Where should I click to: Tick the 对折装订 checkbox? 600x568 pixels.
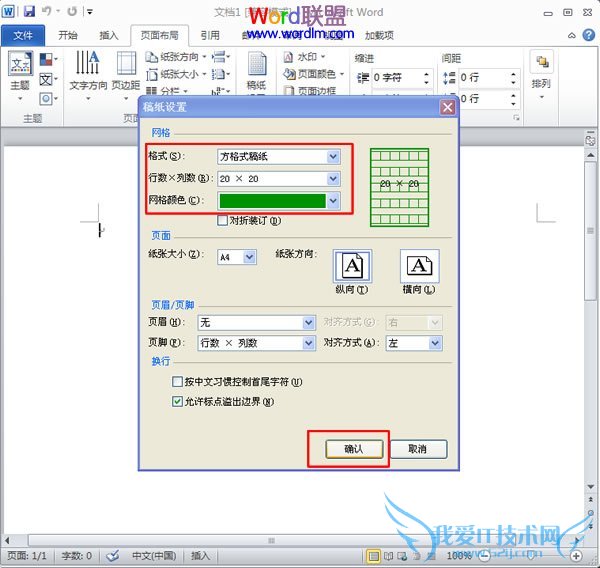tap(222, 220)
